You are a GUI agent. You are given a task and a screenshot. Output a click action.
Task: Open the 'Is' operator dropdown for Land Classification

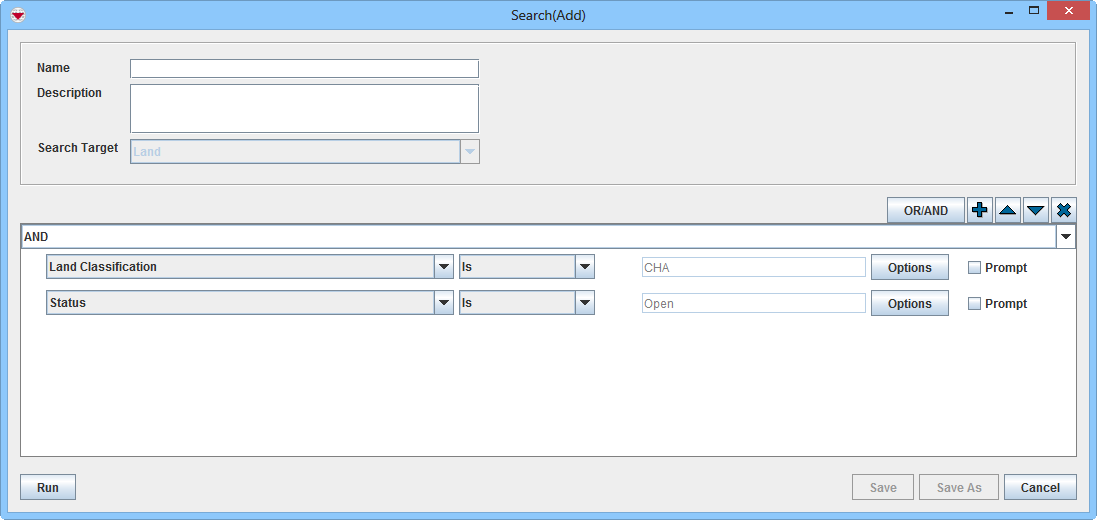tap(585, 267)
